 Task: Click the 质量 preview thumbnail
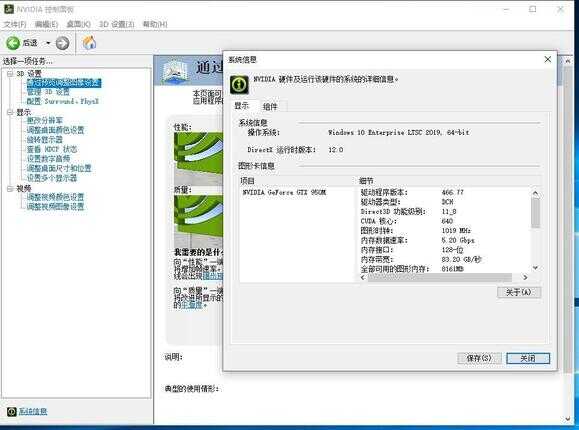click(198, 222)
